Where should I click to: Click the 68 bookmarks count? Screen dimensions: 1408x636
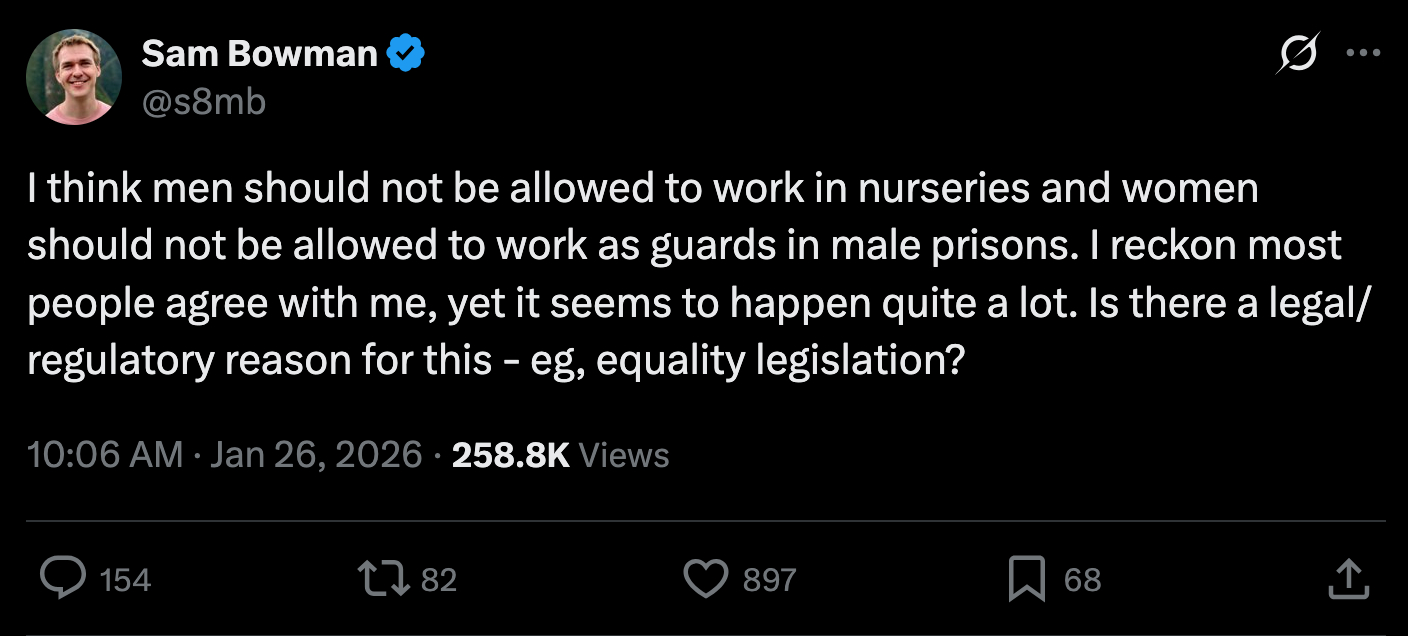click(x=1082, y=580)
